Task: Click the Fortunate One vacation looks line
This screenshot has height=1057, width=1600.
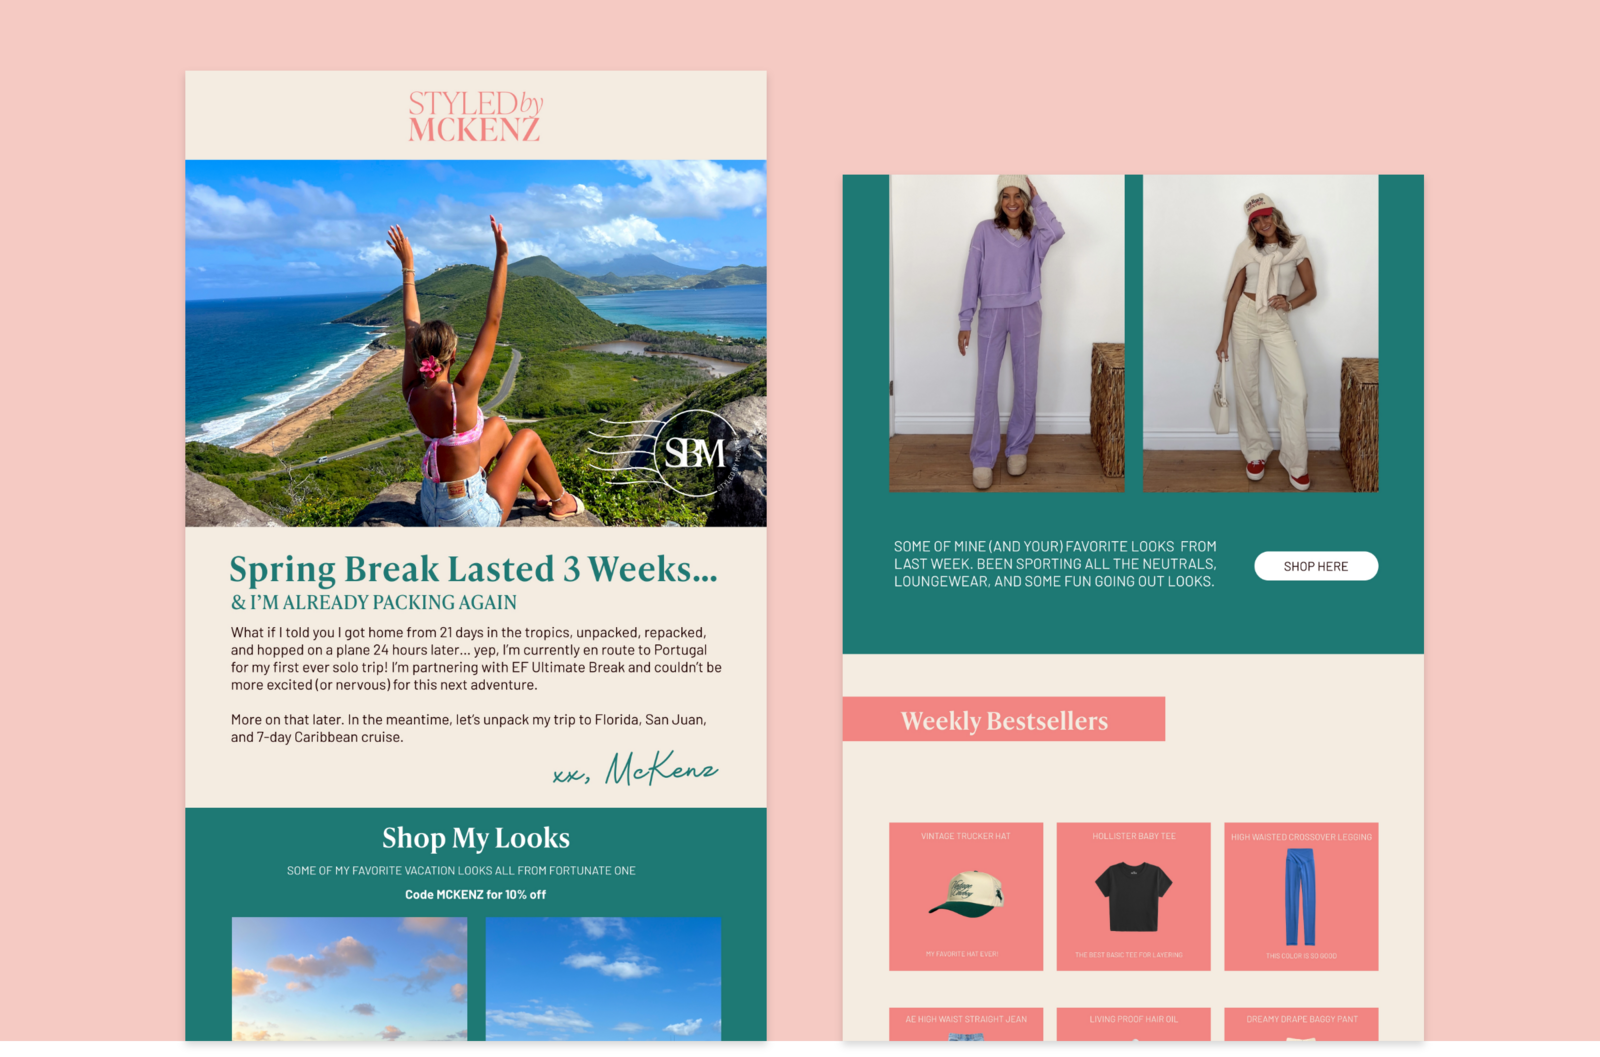Action: point(461,871)
